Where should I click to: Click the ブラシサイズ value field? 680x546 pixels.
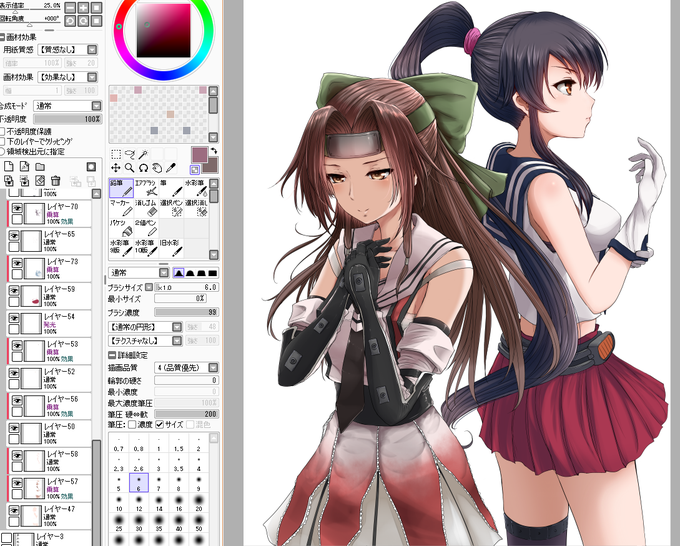click(186, 287)
